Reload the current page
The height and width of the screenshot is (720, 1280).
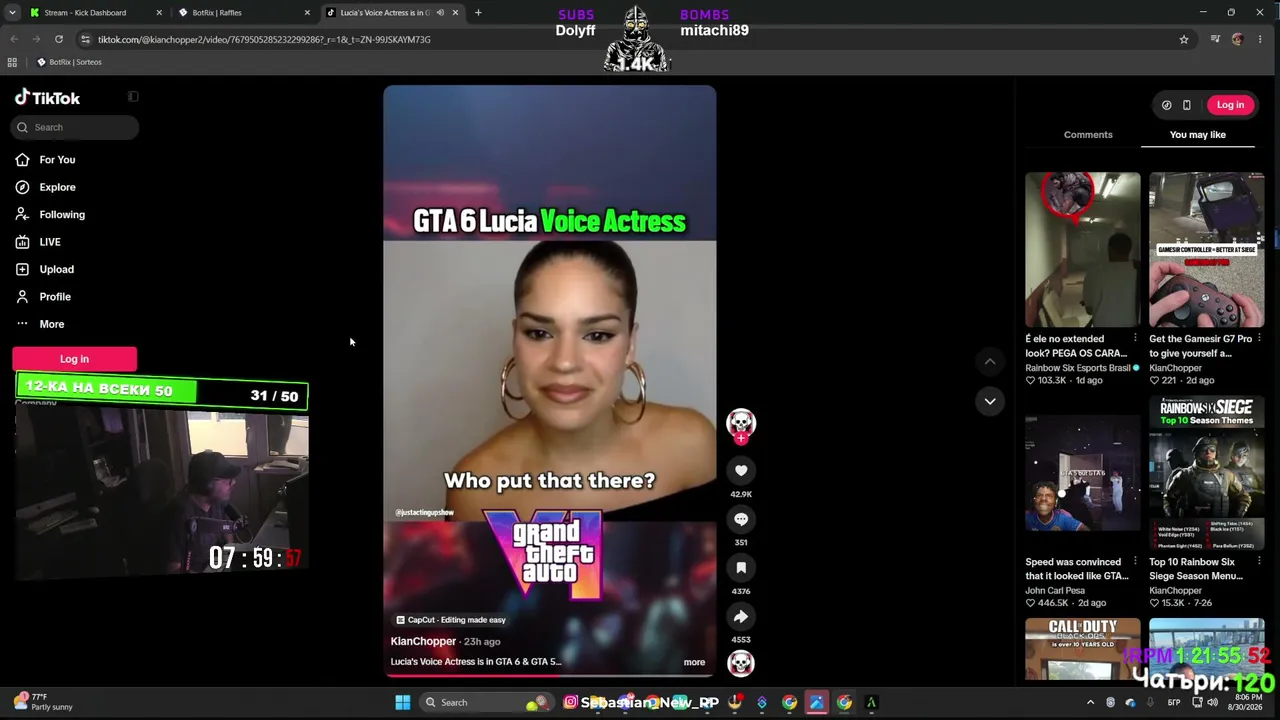click(59, 39)
